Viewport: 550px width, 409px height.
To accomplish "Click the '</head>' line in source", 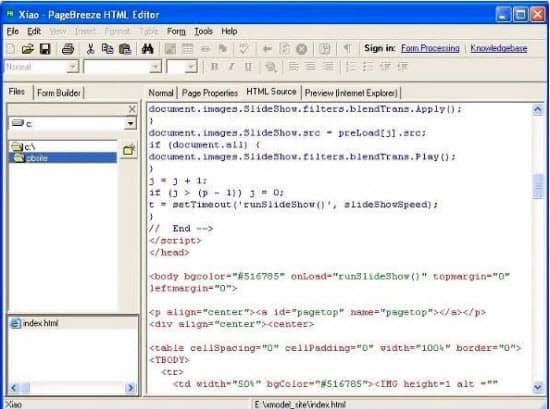I will coord(169,253).
